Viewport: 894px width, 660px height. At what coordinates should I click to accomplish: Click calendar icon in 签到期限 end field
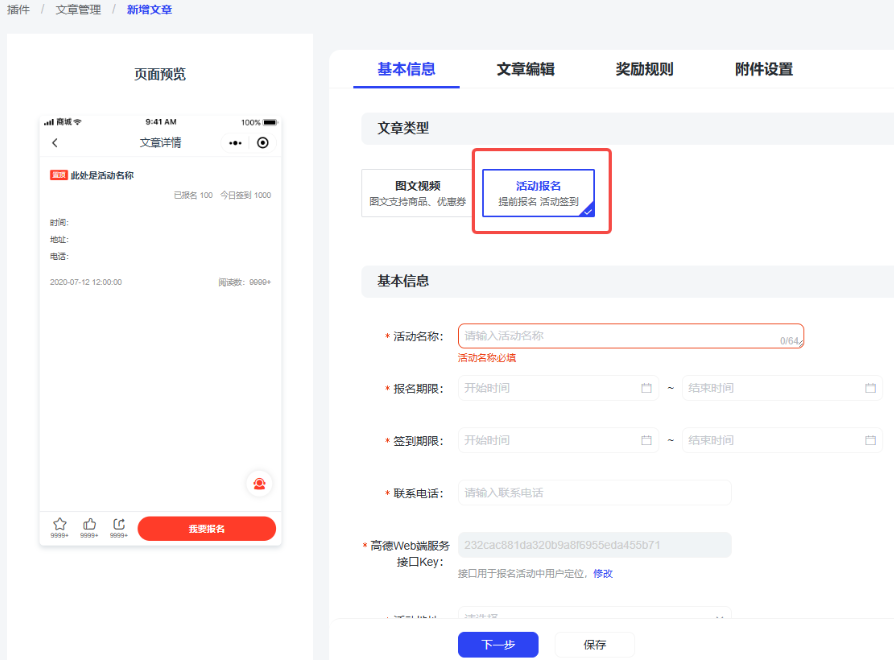[x=870, y=440]
